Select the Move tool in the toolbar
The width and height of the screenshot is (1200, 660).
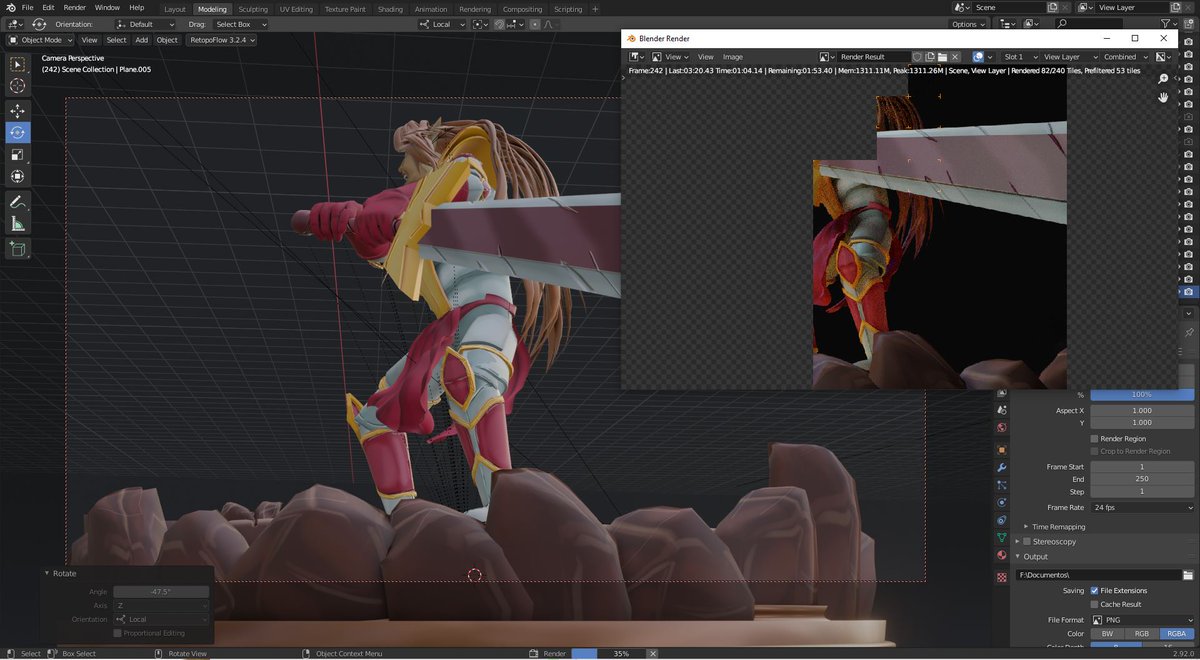point(17,110)
